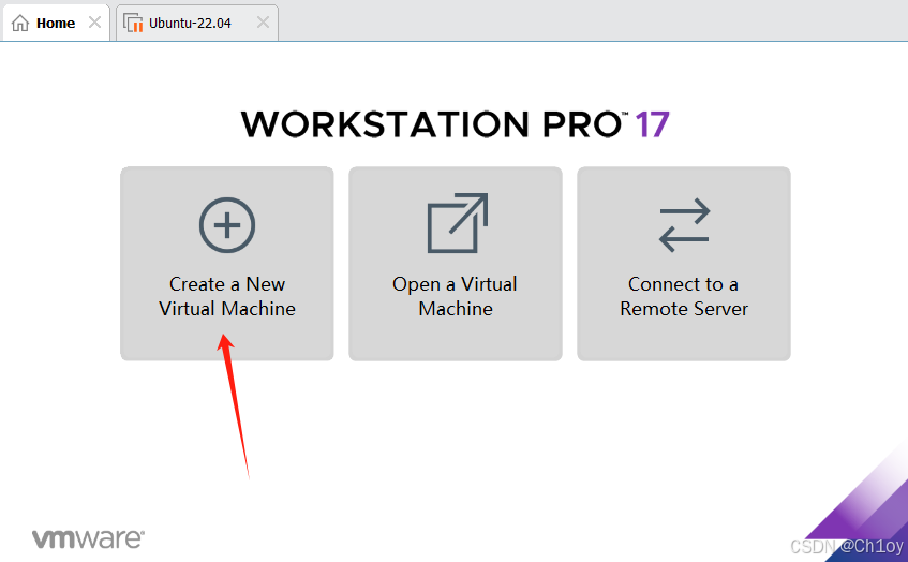
Task: Click the Ubuntu-22.04 VM tab icon
Action: click(x=133, y=23)
